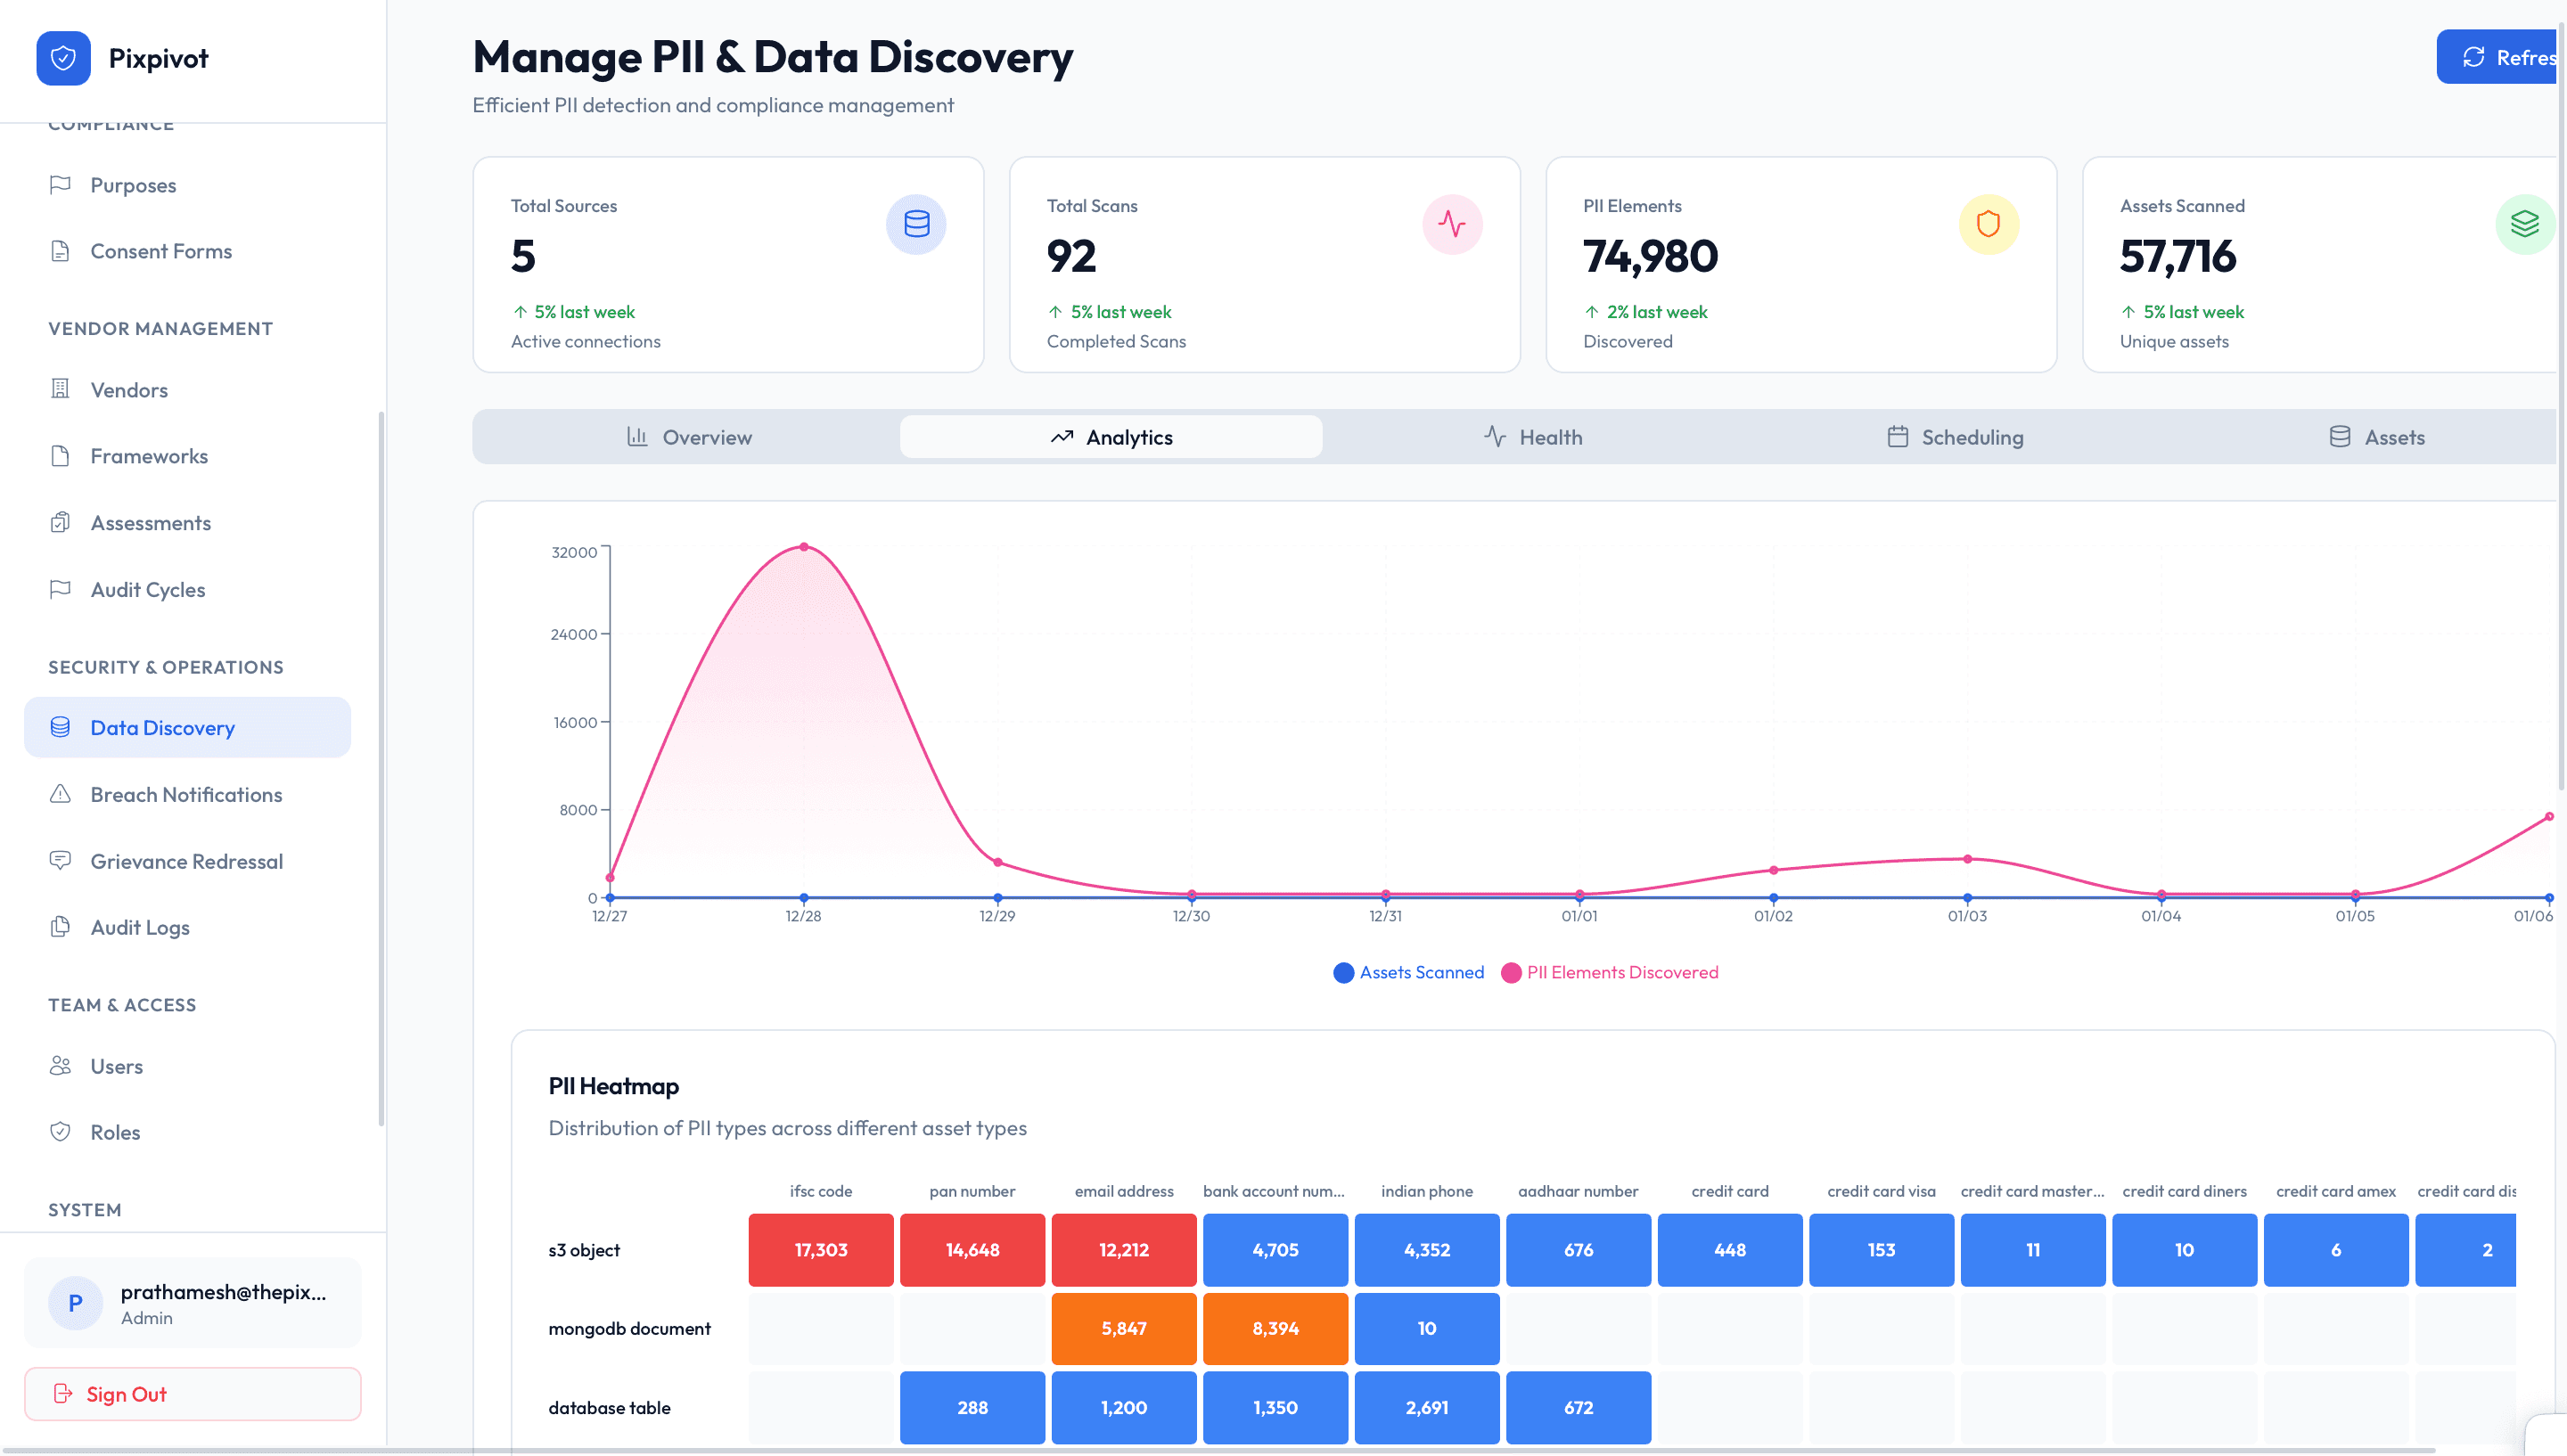
Task: Click the user avatar with letter P
Action: click(75, 1303)
